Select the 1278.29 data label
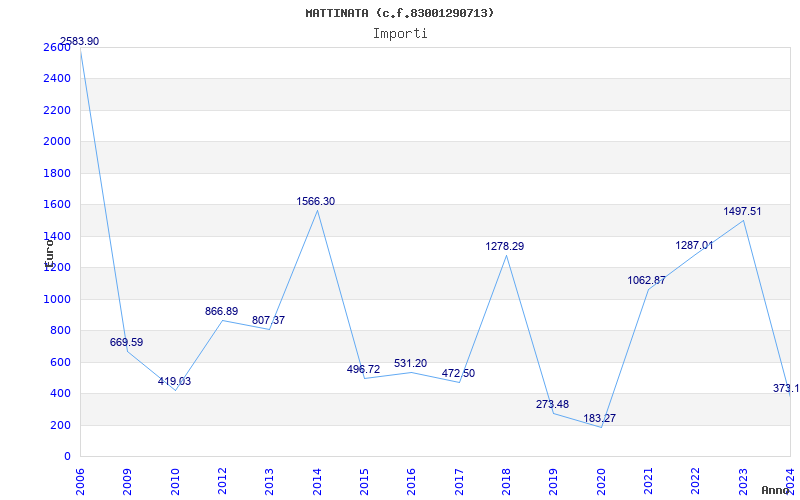The height and width of the screenshot is (500, 800). 505,246
